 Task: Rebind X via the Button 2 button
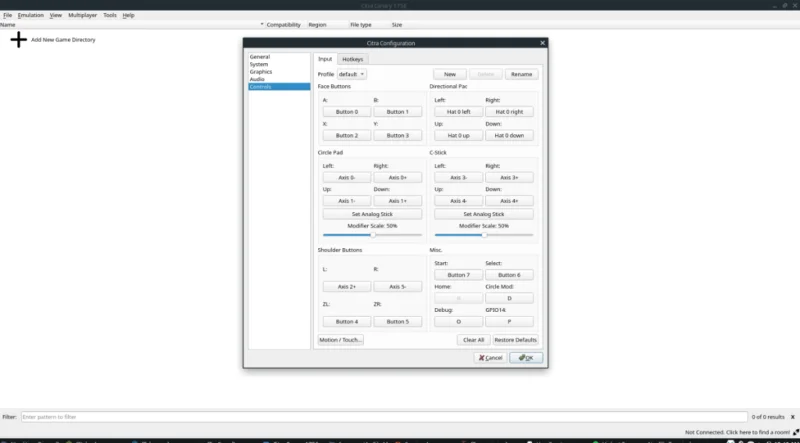point(347,136)
